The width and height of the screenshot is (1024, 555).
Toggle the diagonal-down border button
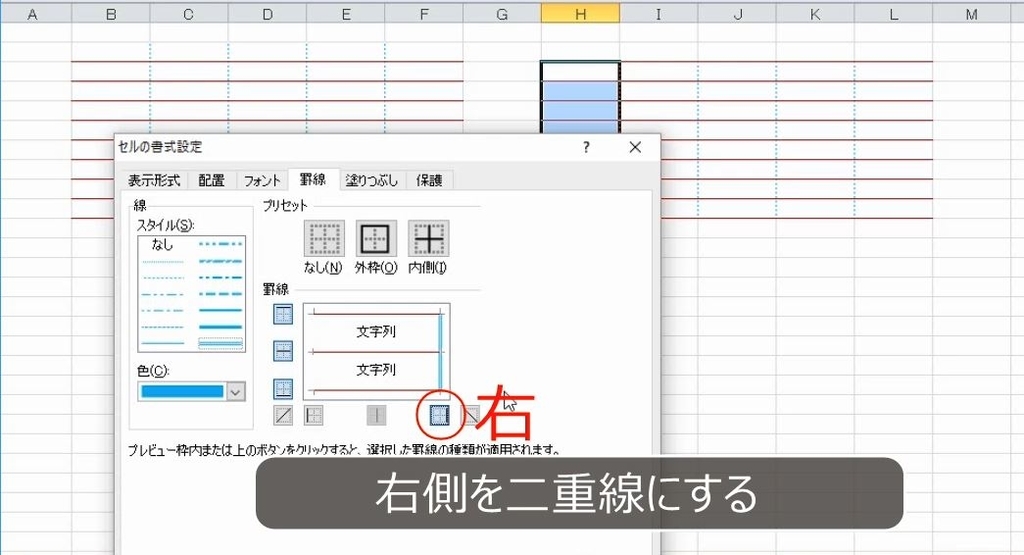(x=471, y=415)
